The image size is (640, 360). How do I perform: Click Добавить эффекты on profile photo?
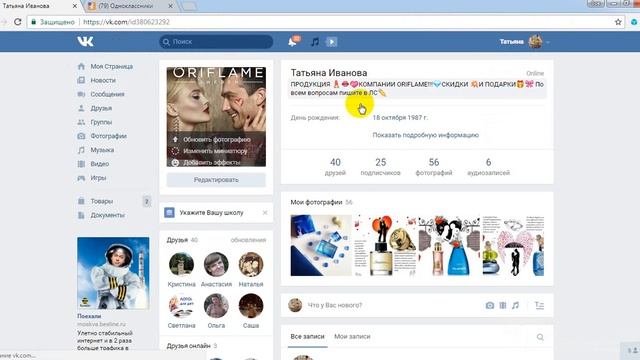(211, 162)
